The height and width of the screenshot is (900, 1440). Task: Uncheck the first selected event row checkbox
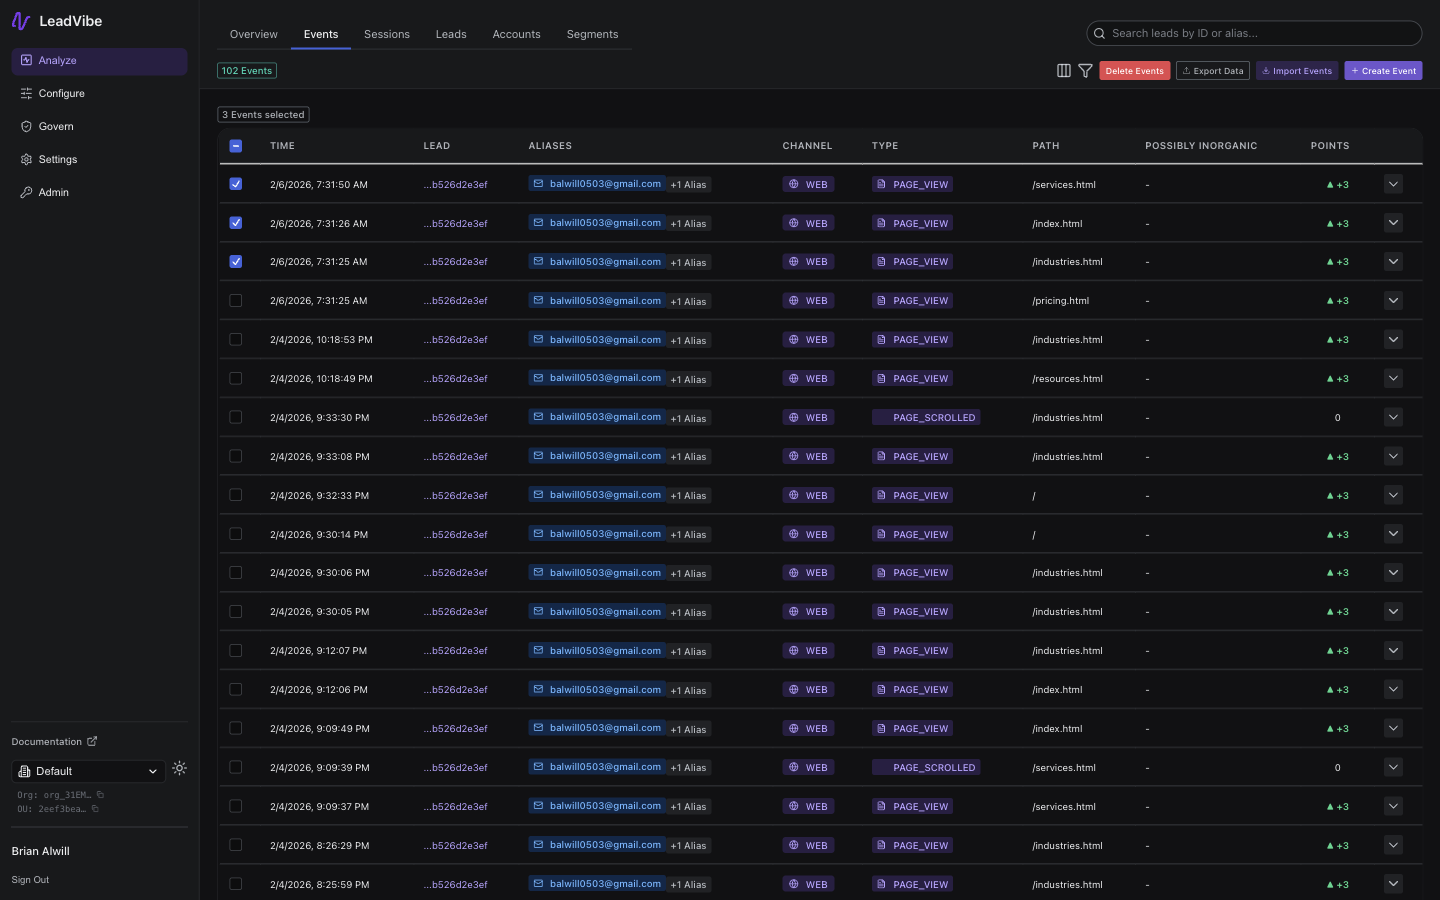(x=236, y=184)
